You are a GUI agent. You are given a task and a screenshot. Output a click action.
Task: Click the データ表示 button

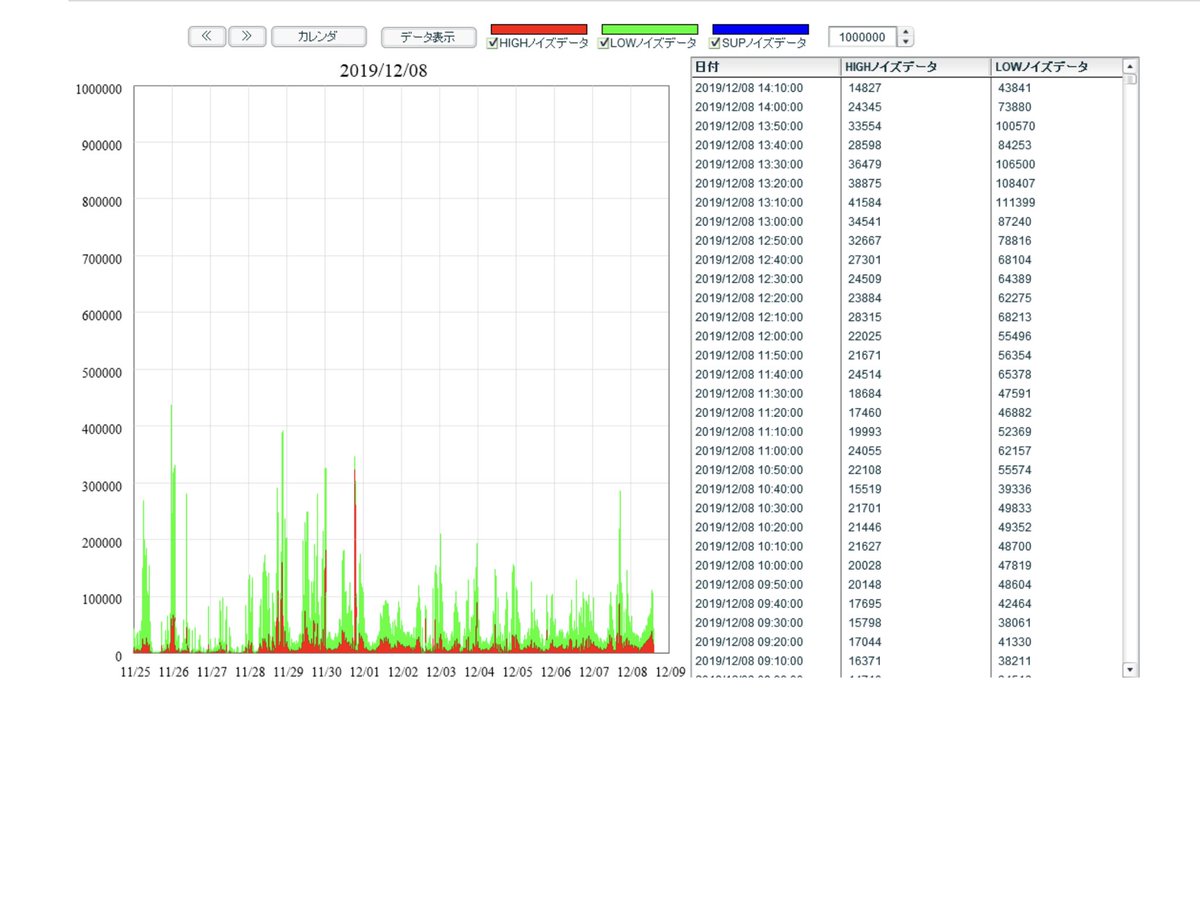(428, 37)
